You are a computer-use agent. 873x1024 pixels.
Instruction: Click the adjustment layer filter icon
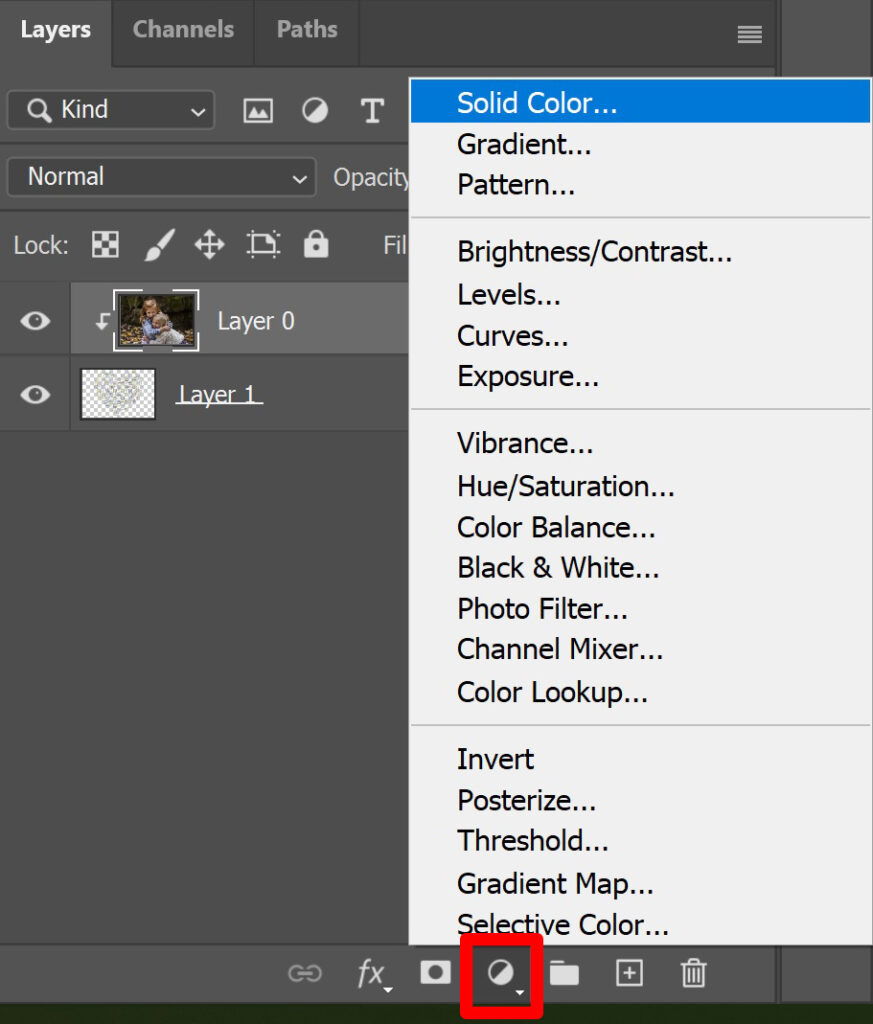point(315,110)
